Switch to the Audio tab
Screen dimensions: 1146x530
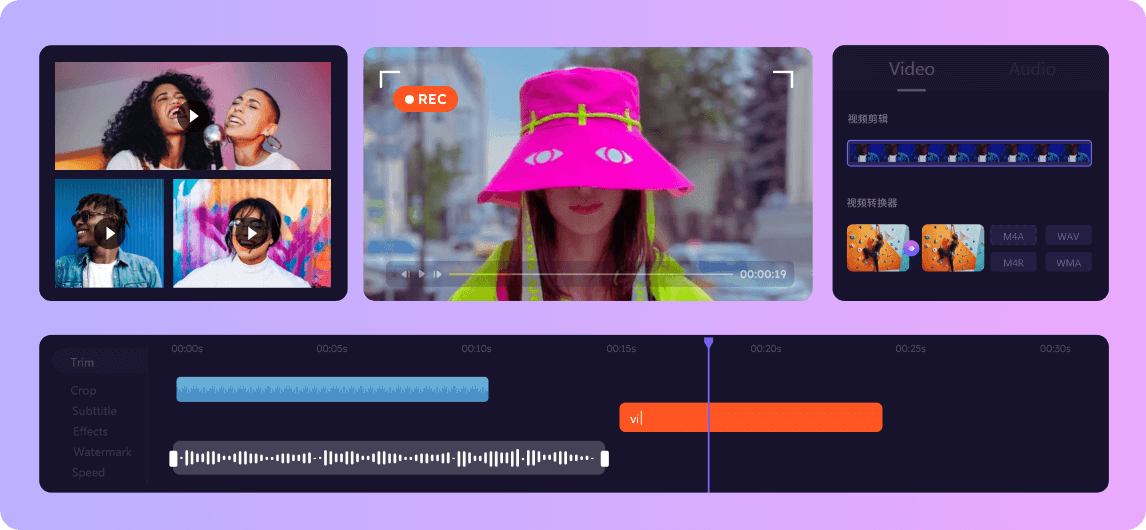click(x=1031, y=69)
